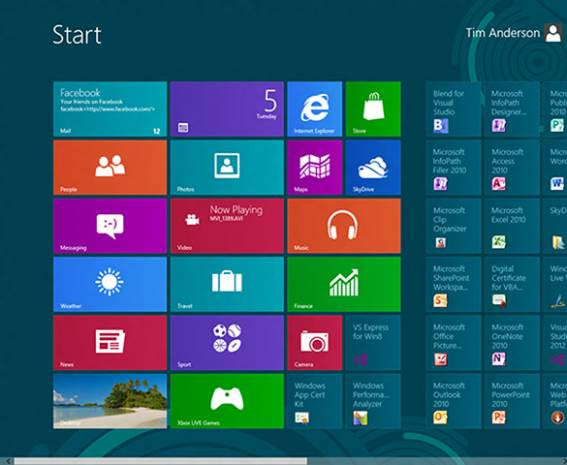Open the Video Now Playing tile
The width and height of the screenshot is (567, 465).
227,226
